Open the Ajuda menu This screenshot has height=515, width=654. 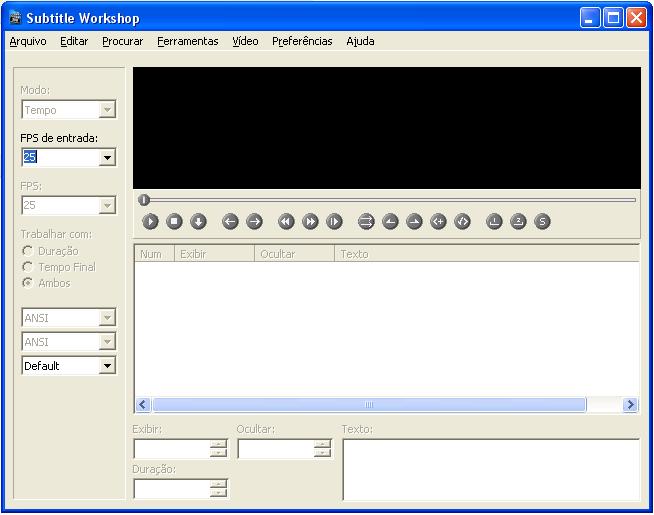[360, 41]
